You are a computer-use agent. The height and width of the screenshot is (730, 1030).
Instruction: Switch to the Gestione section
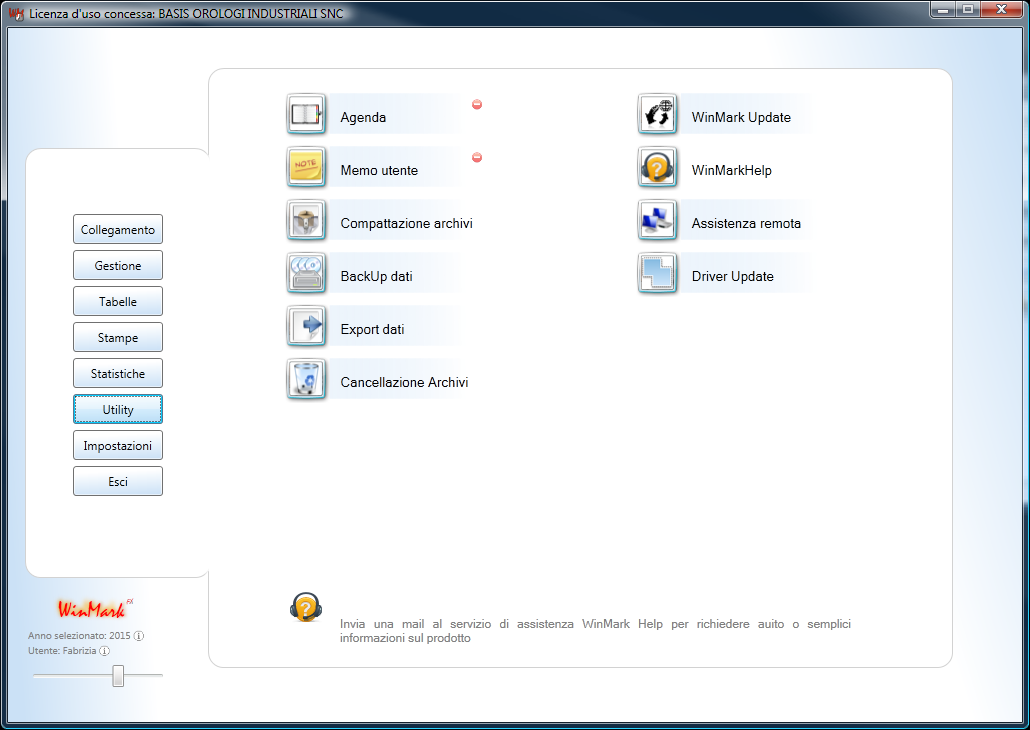click(x=118, y=265)
